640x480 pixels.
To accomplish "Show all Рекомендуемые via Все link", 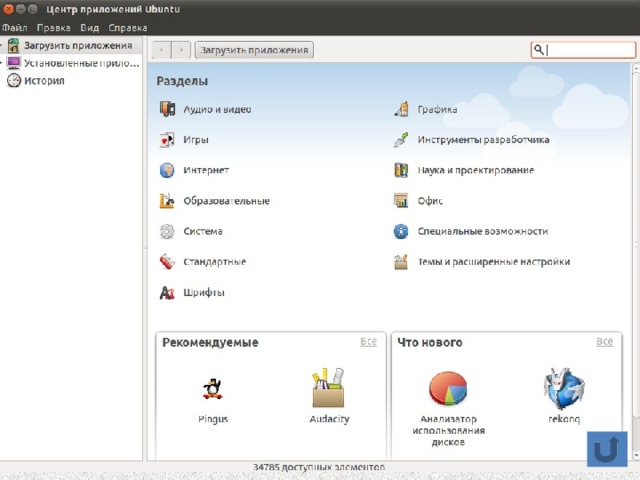I will 368,342.
